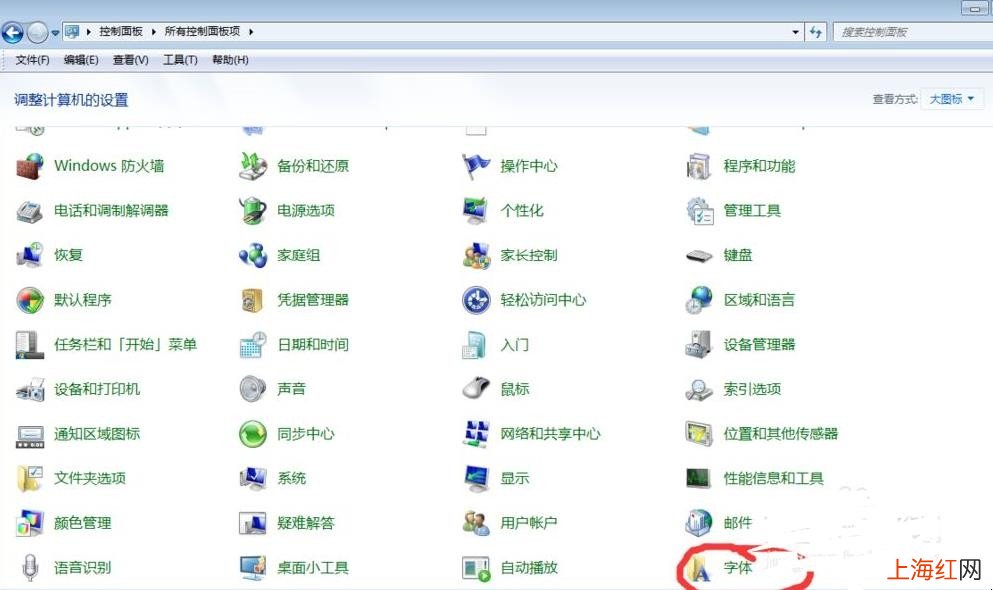Click the 默认程序 icon
This screenshot has width=993, height=590.
(30, 300)
